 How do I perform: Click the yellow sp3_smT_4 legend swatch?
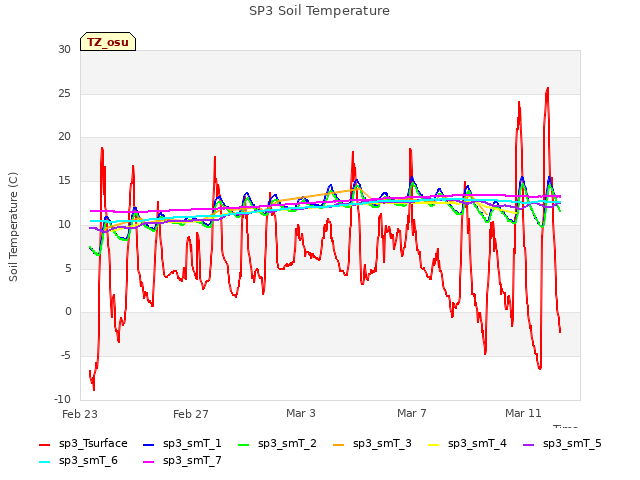(x=433, y=444)
